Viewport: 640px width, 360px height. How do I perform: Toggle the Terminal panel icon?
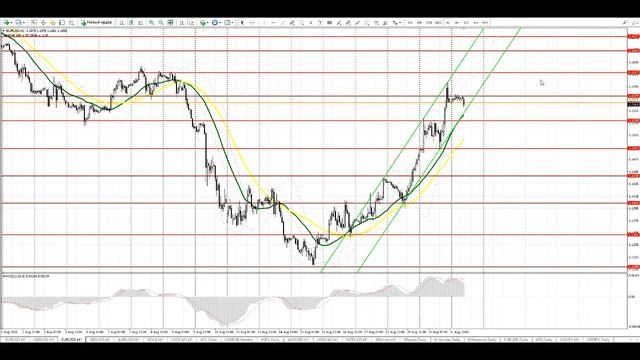coord(62,22)
